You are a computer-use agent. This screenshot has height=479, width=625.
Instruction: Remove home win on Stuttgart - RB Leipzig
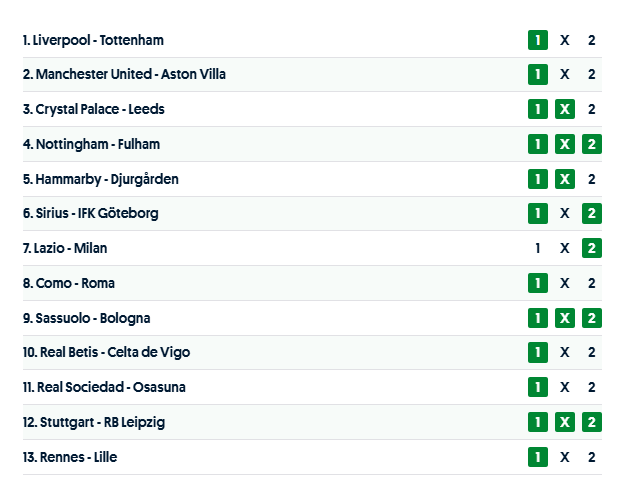click(x=538, y=422)
